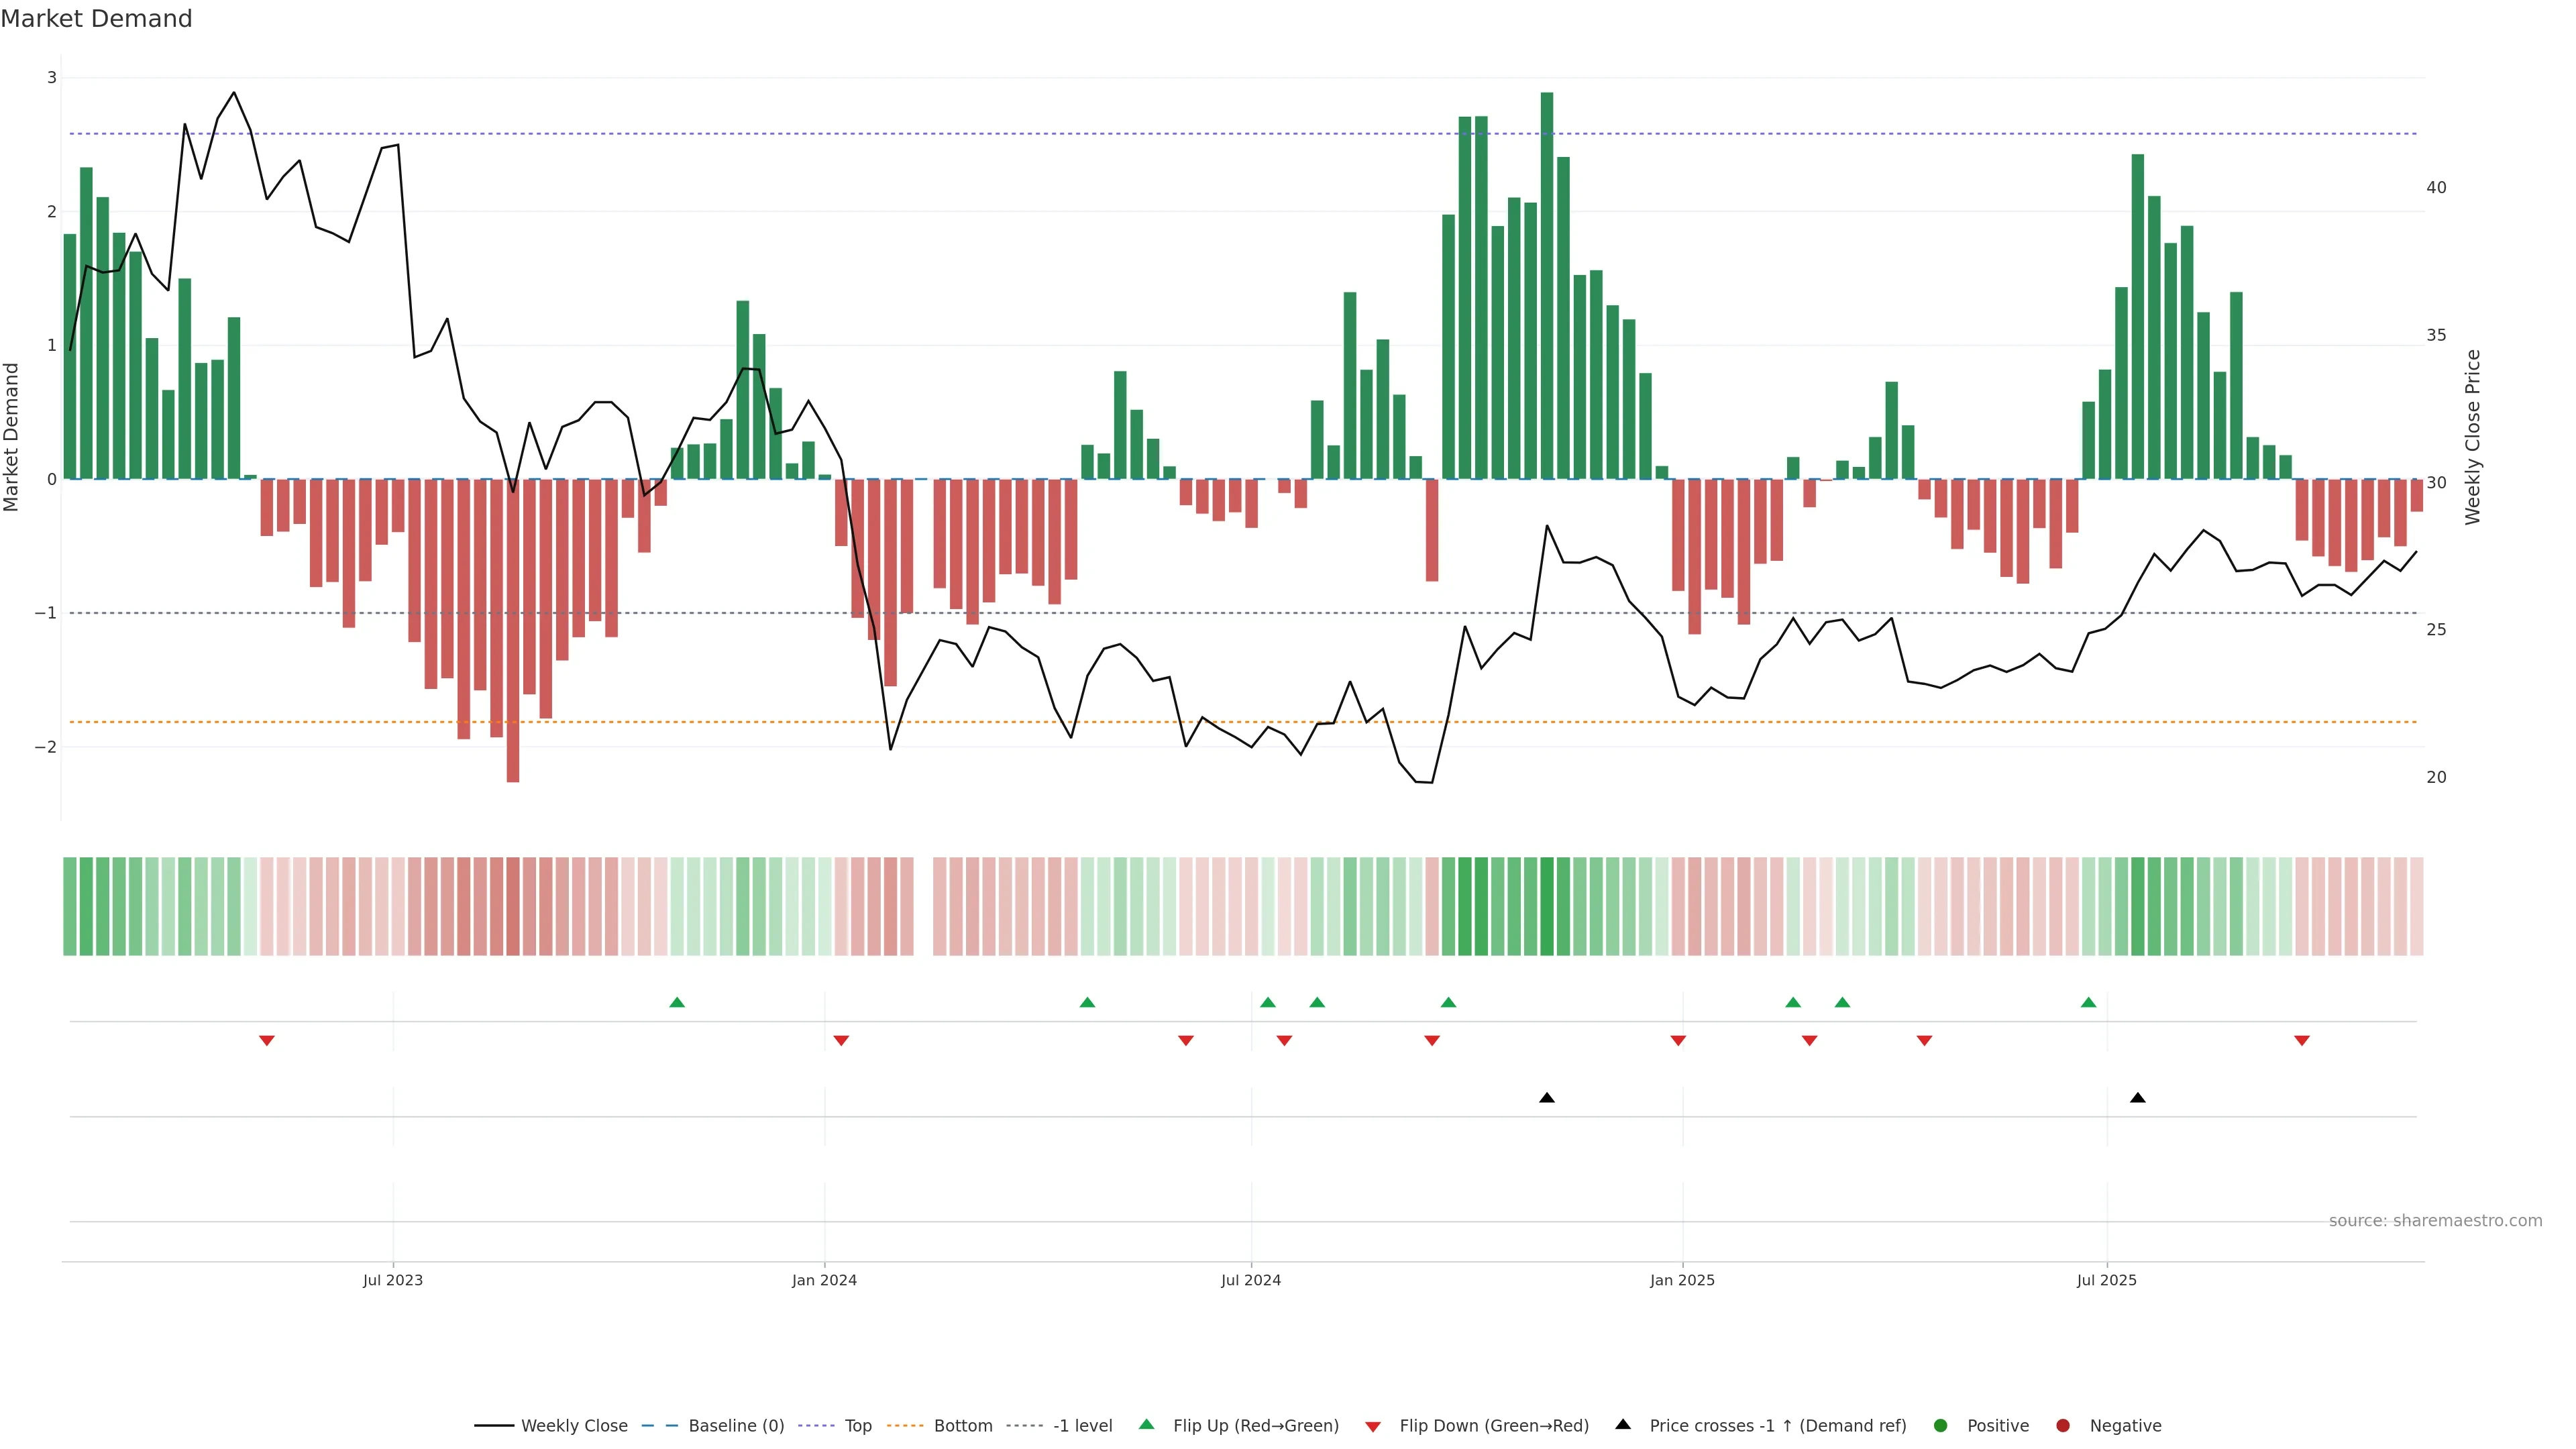Click the darkest green heatmap cell in strip

[1546, 906]
